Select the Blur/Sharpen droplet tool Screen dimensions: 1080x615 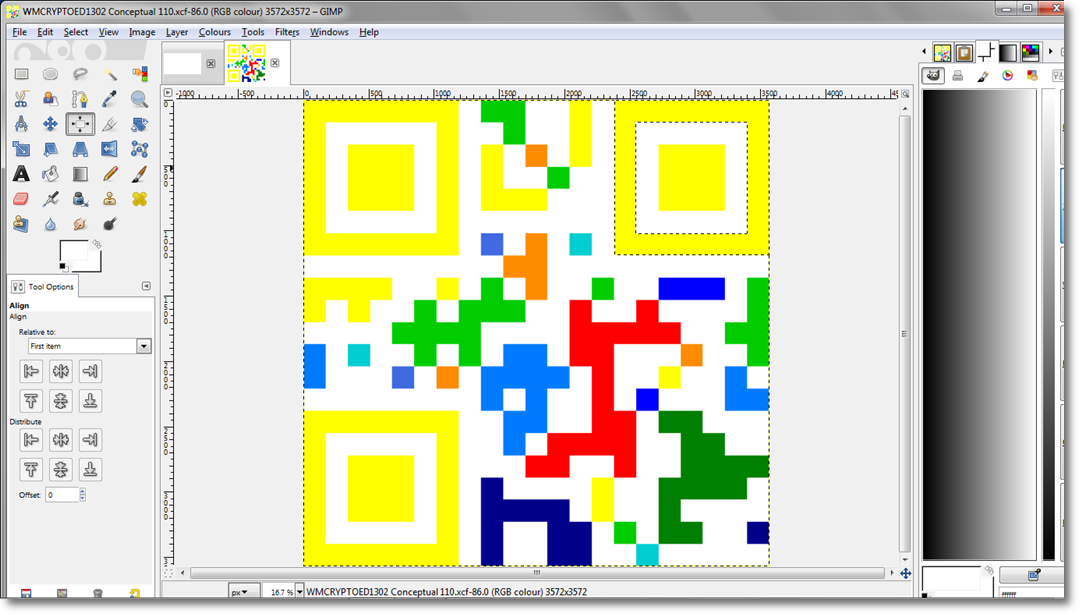(x=50, y=224)
